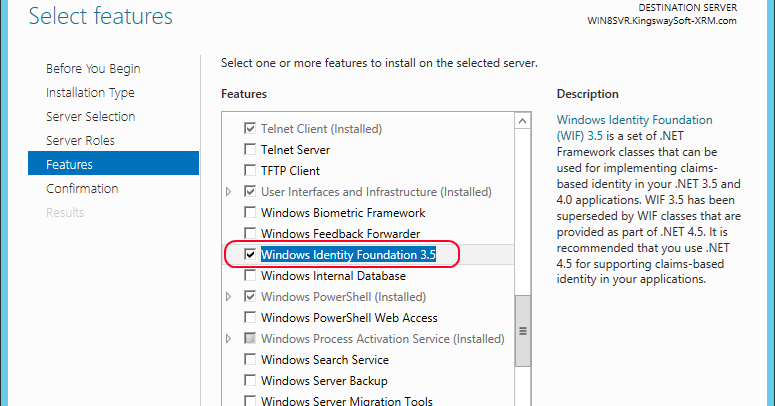Switch to the Server Selection step
This screenshot has height=406, width=775.
click(90, 117)
